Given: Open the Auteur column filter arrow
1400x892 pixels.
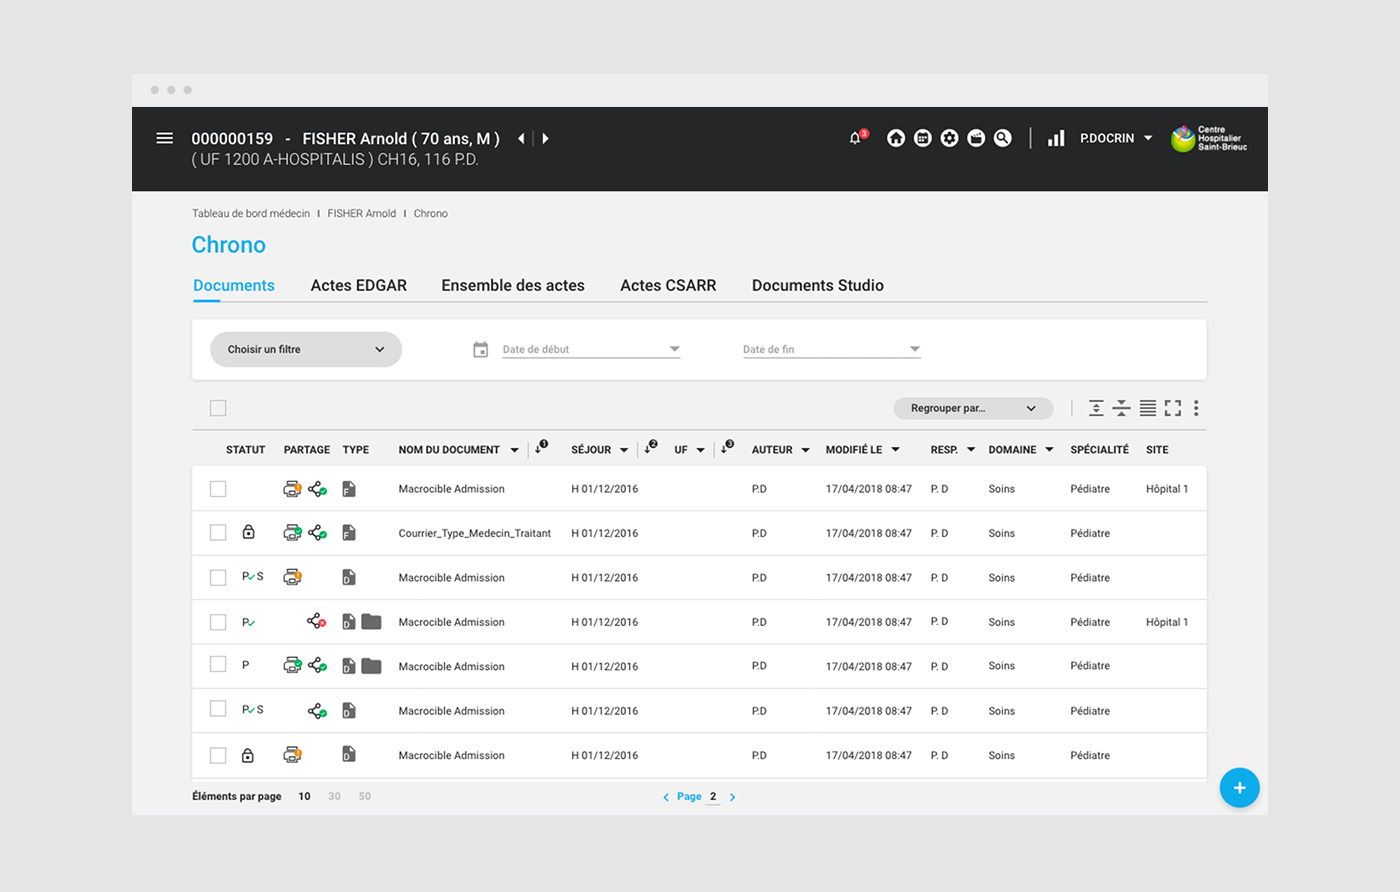Looking at the screenshot, I should (x=805, y=450).
